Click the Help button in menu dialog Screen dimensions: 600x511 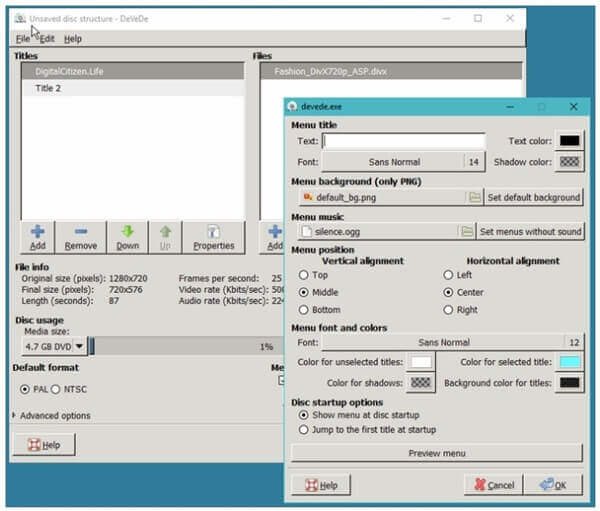click(x=321, y=485)
